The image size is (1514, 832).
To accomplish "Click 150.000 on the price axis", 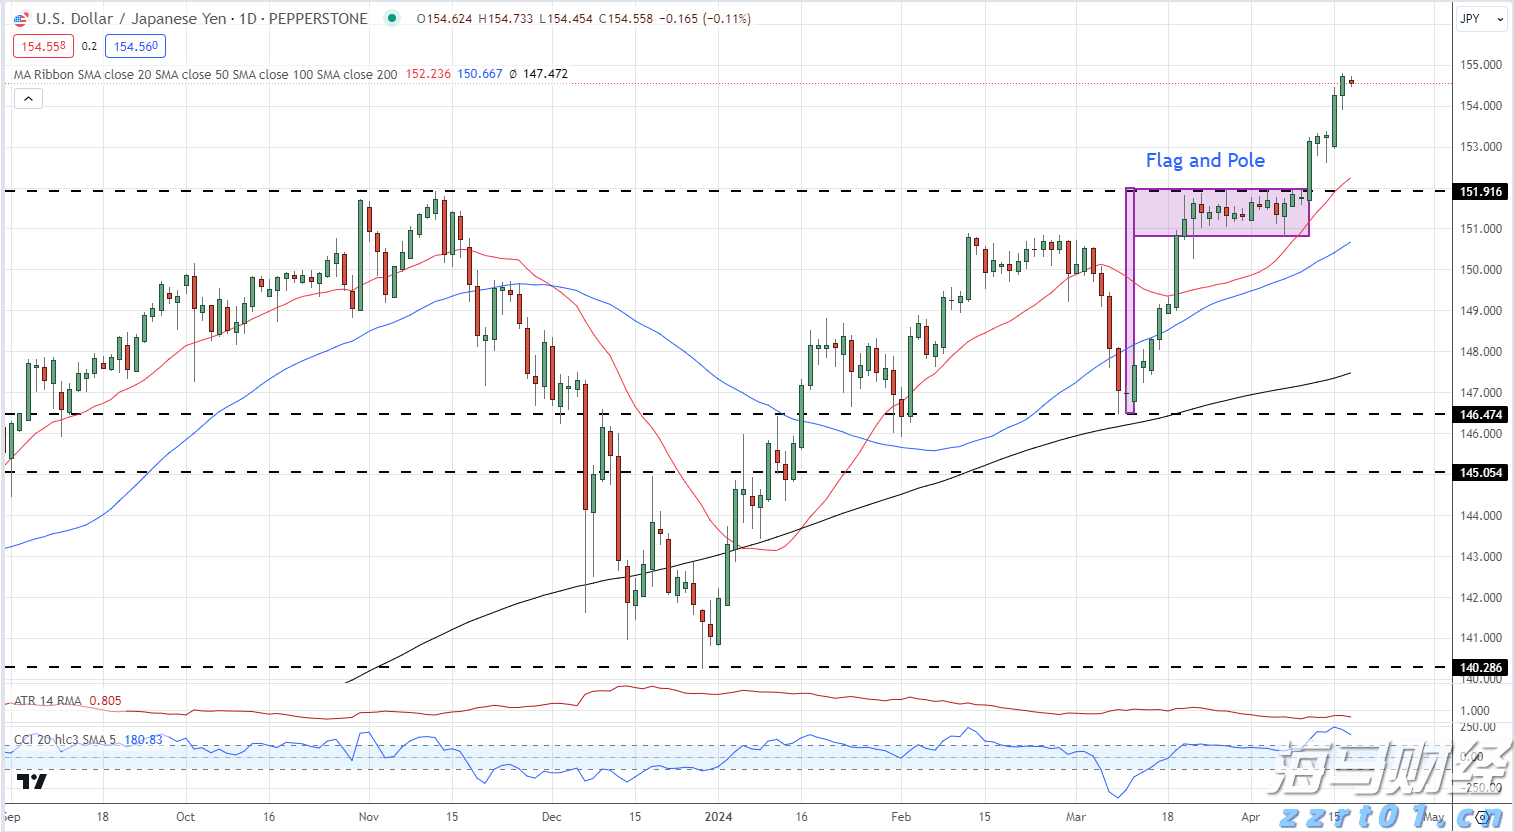I will tap(1481, 270).
